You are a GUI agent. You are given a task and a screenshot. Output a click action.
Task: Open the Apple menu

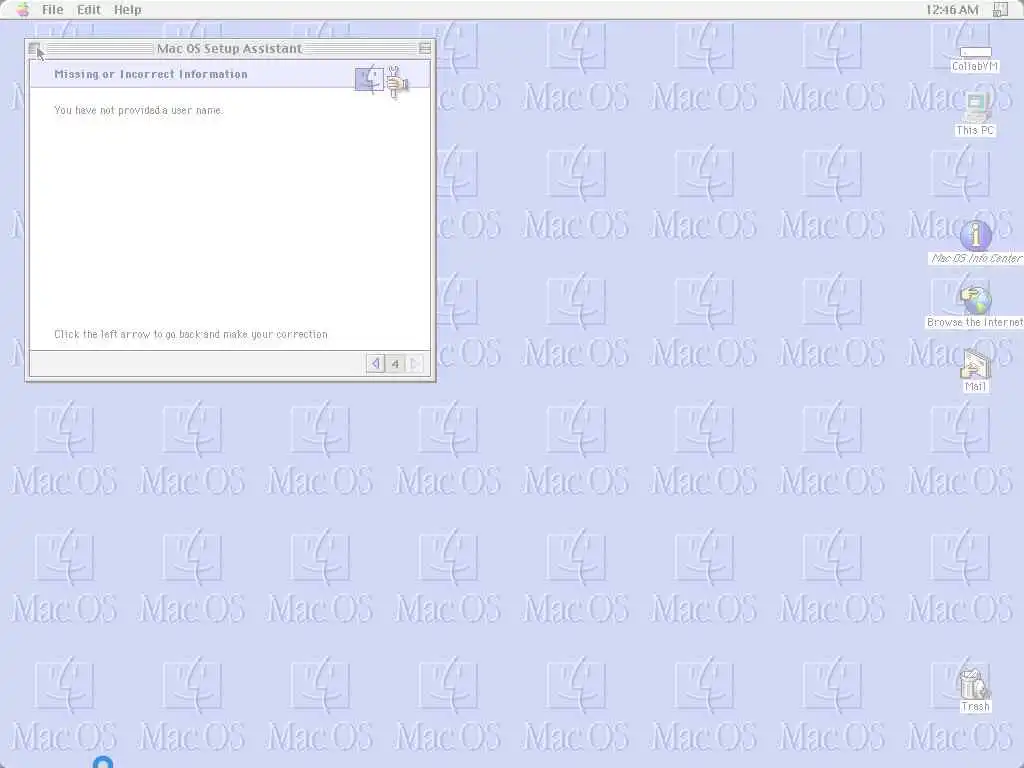23,10
